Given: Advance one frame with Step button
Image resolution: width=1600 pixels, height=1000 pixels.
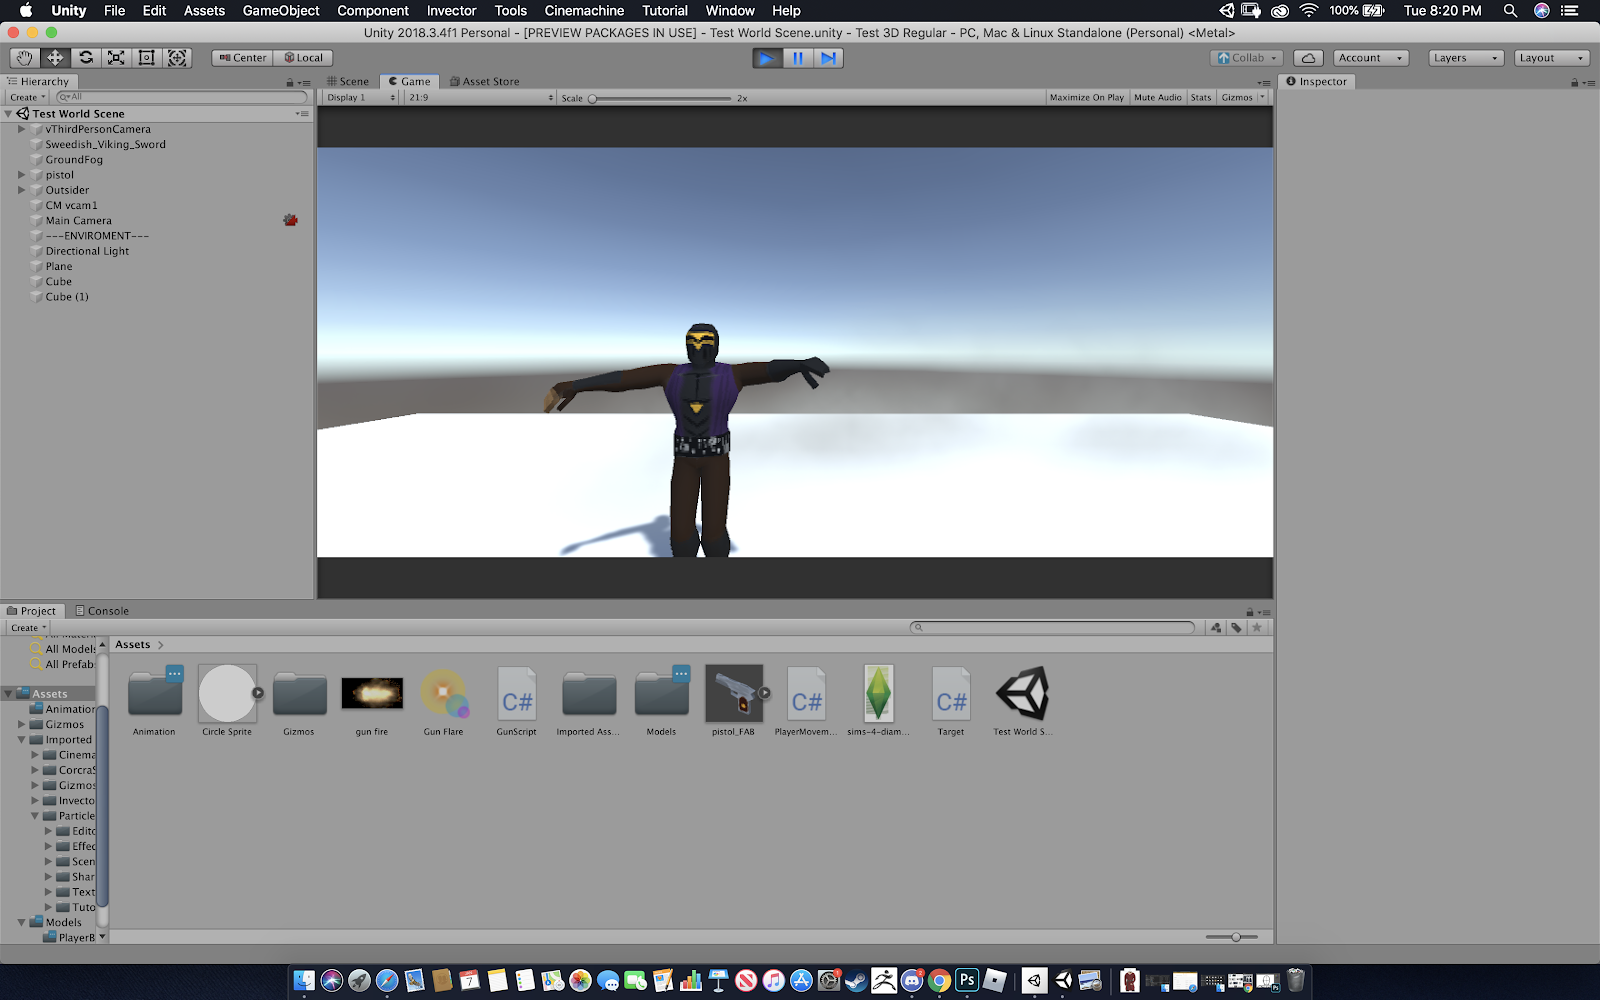Looking at the screenshot, I should (828, 58).
